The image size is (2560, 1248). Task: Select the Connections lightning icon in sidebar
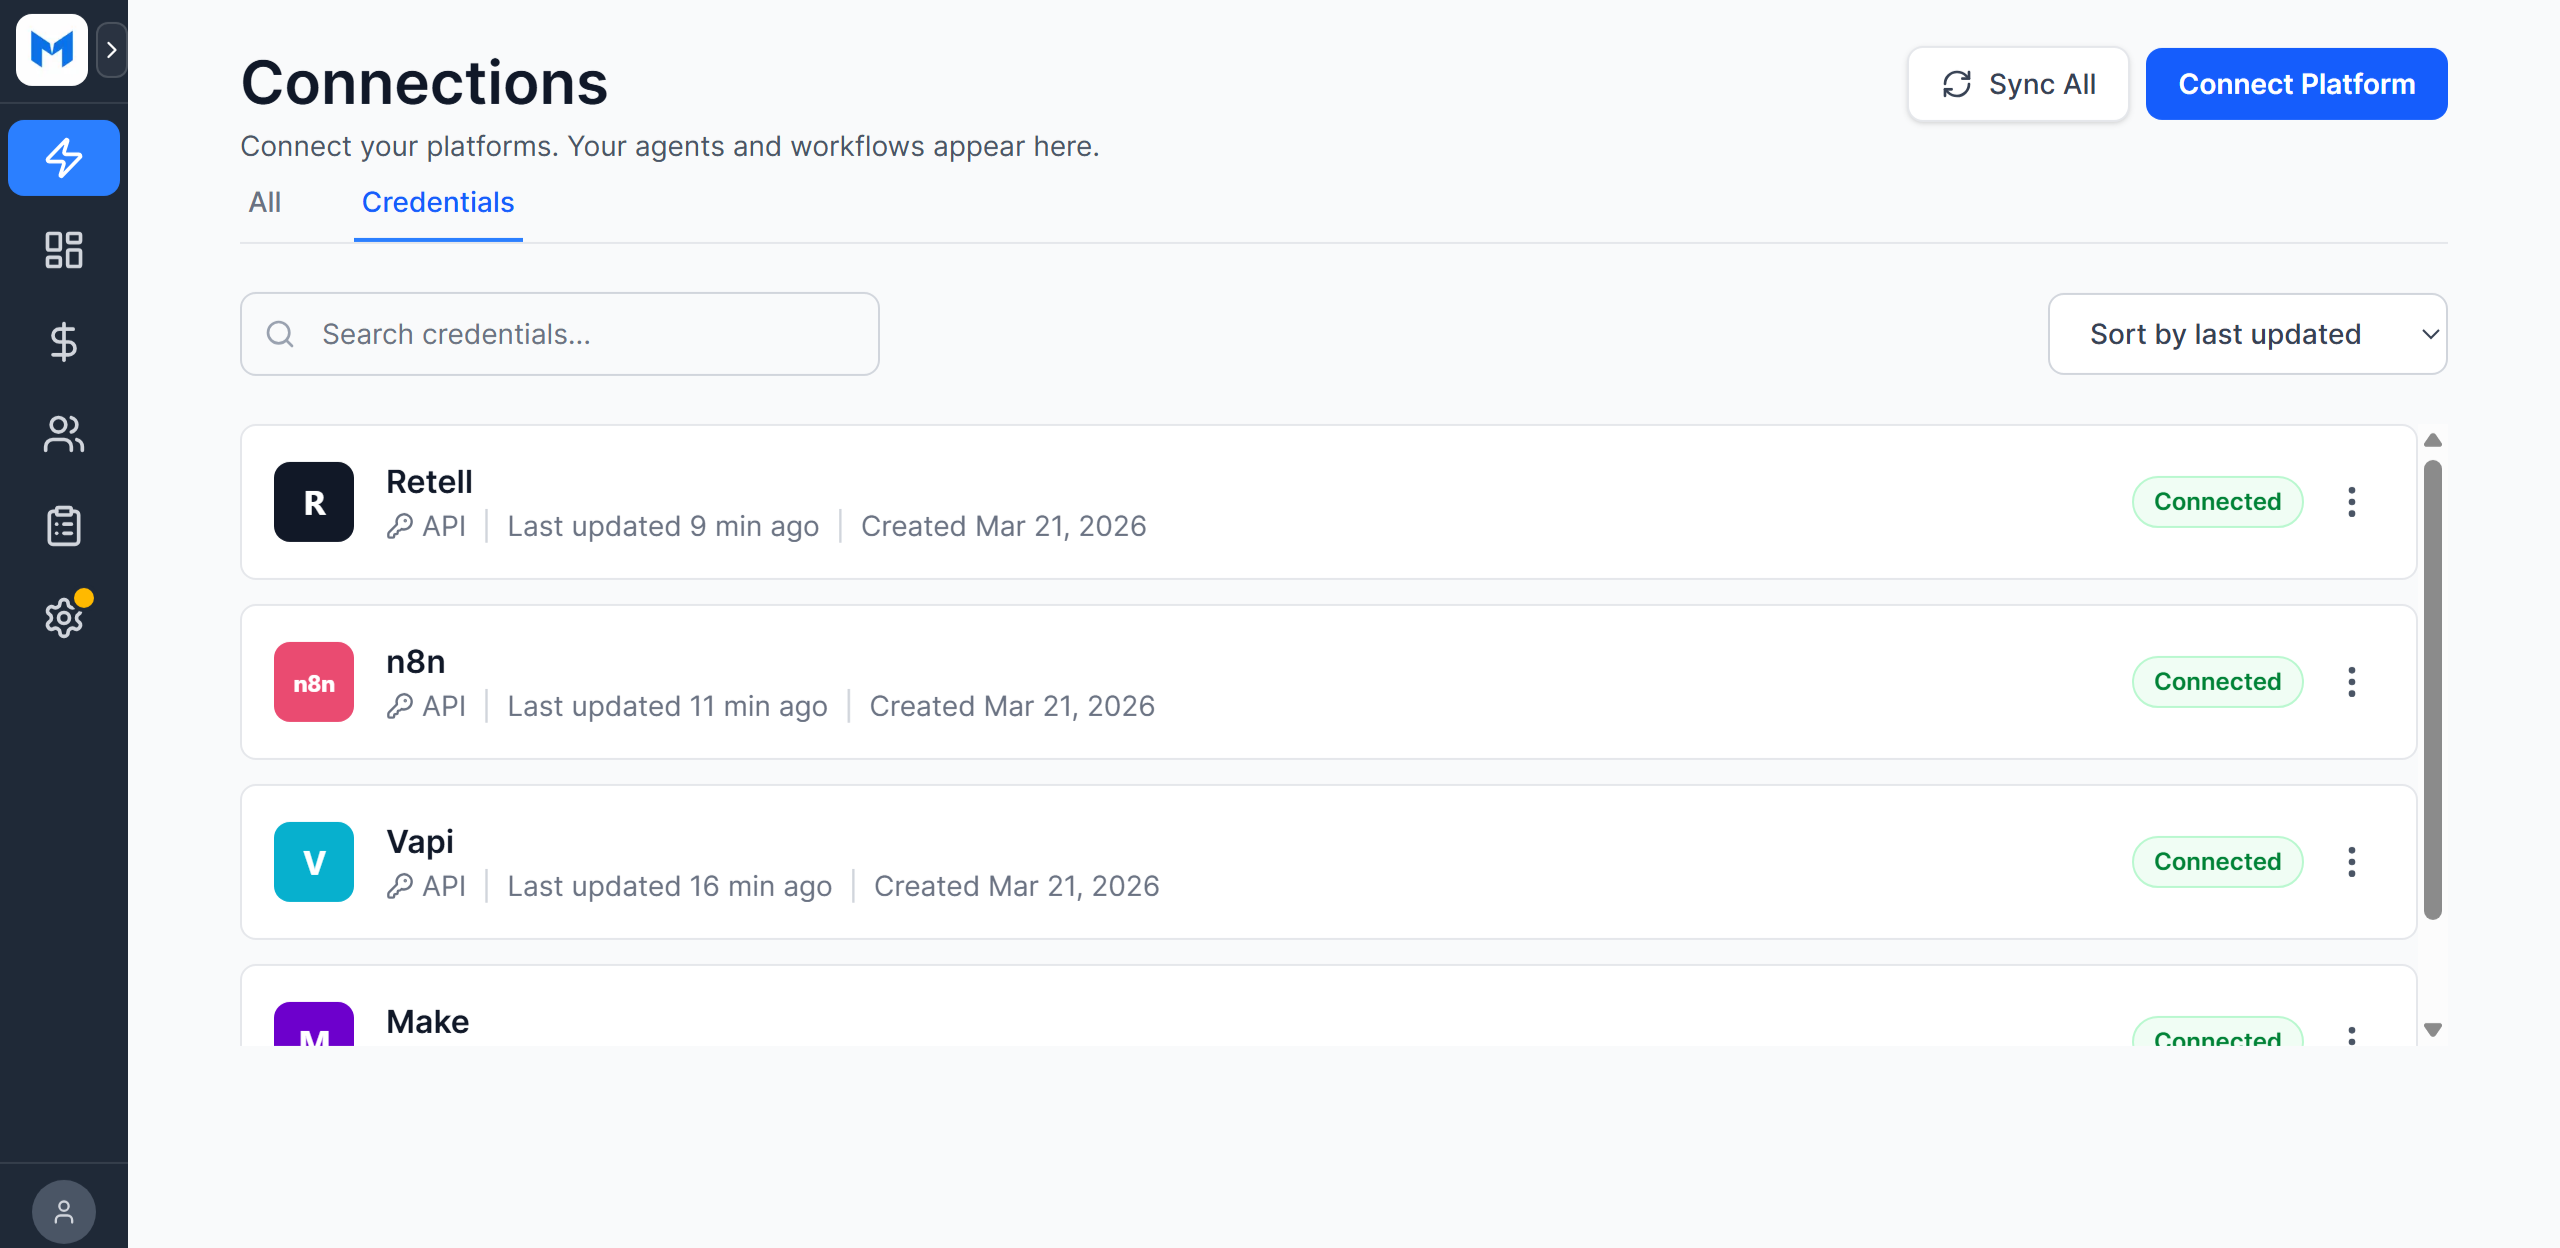pos(63,157)
